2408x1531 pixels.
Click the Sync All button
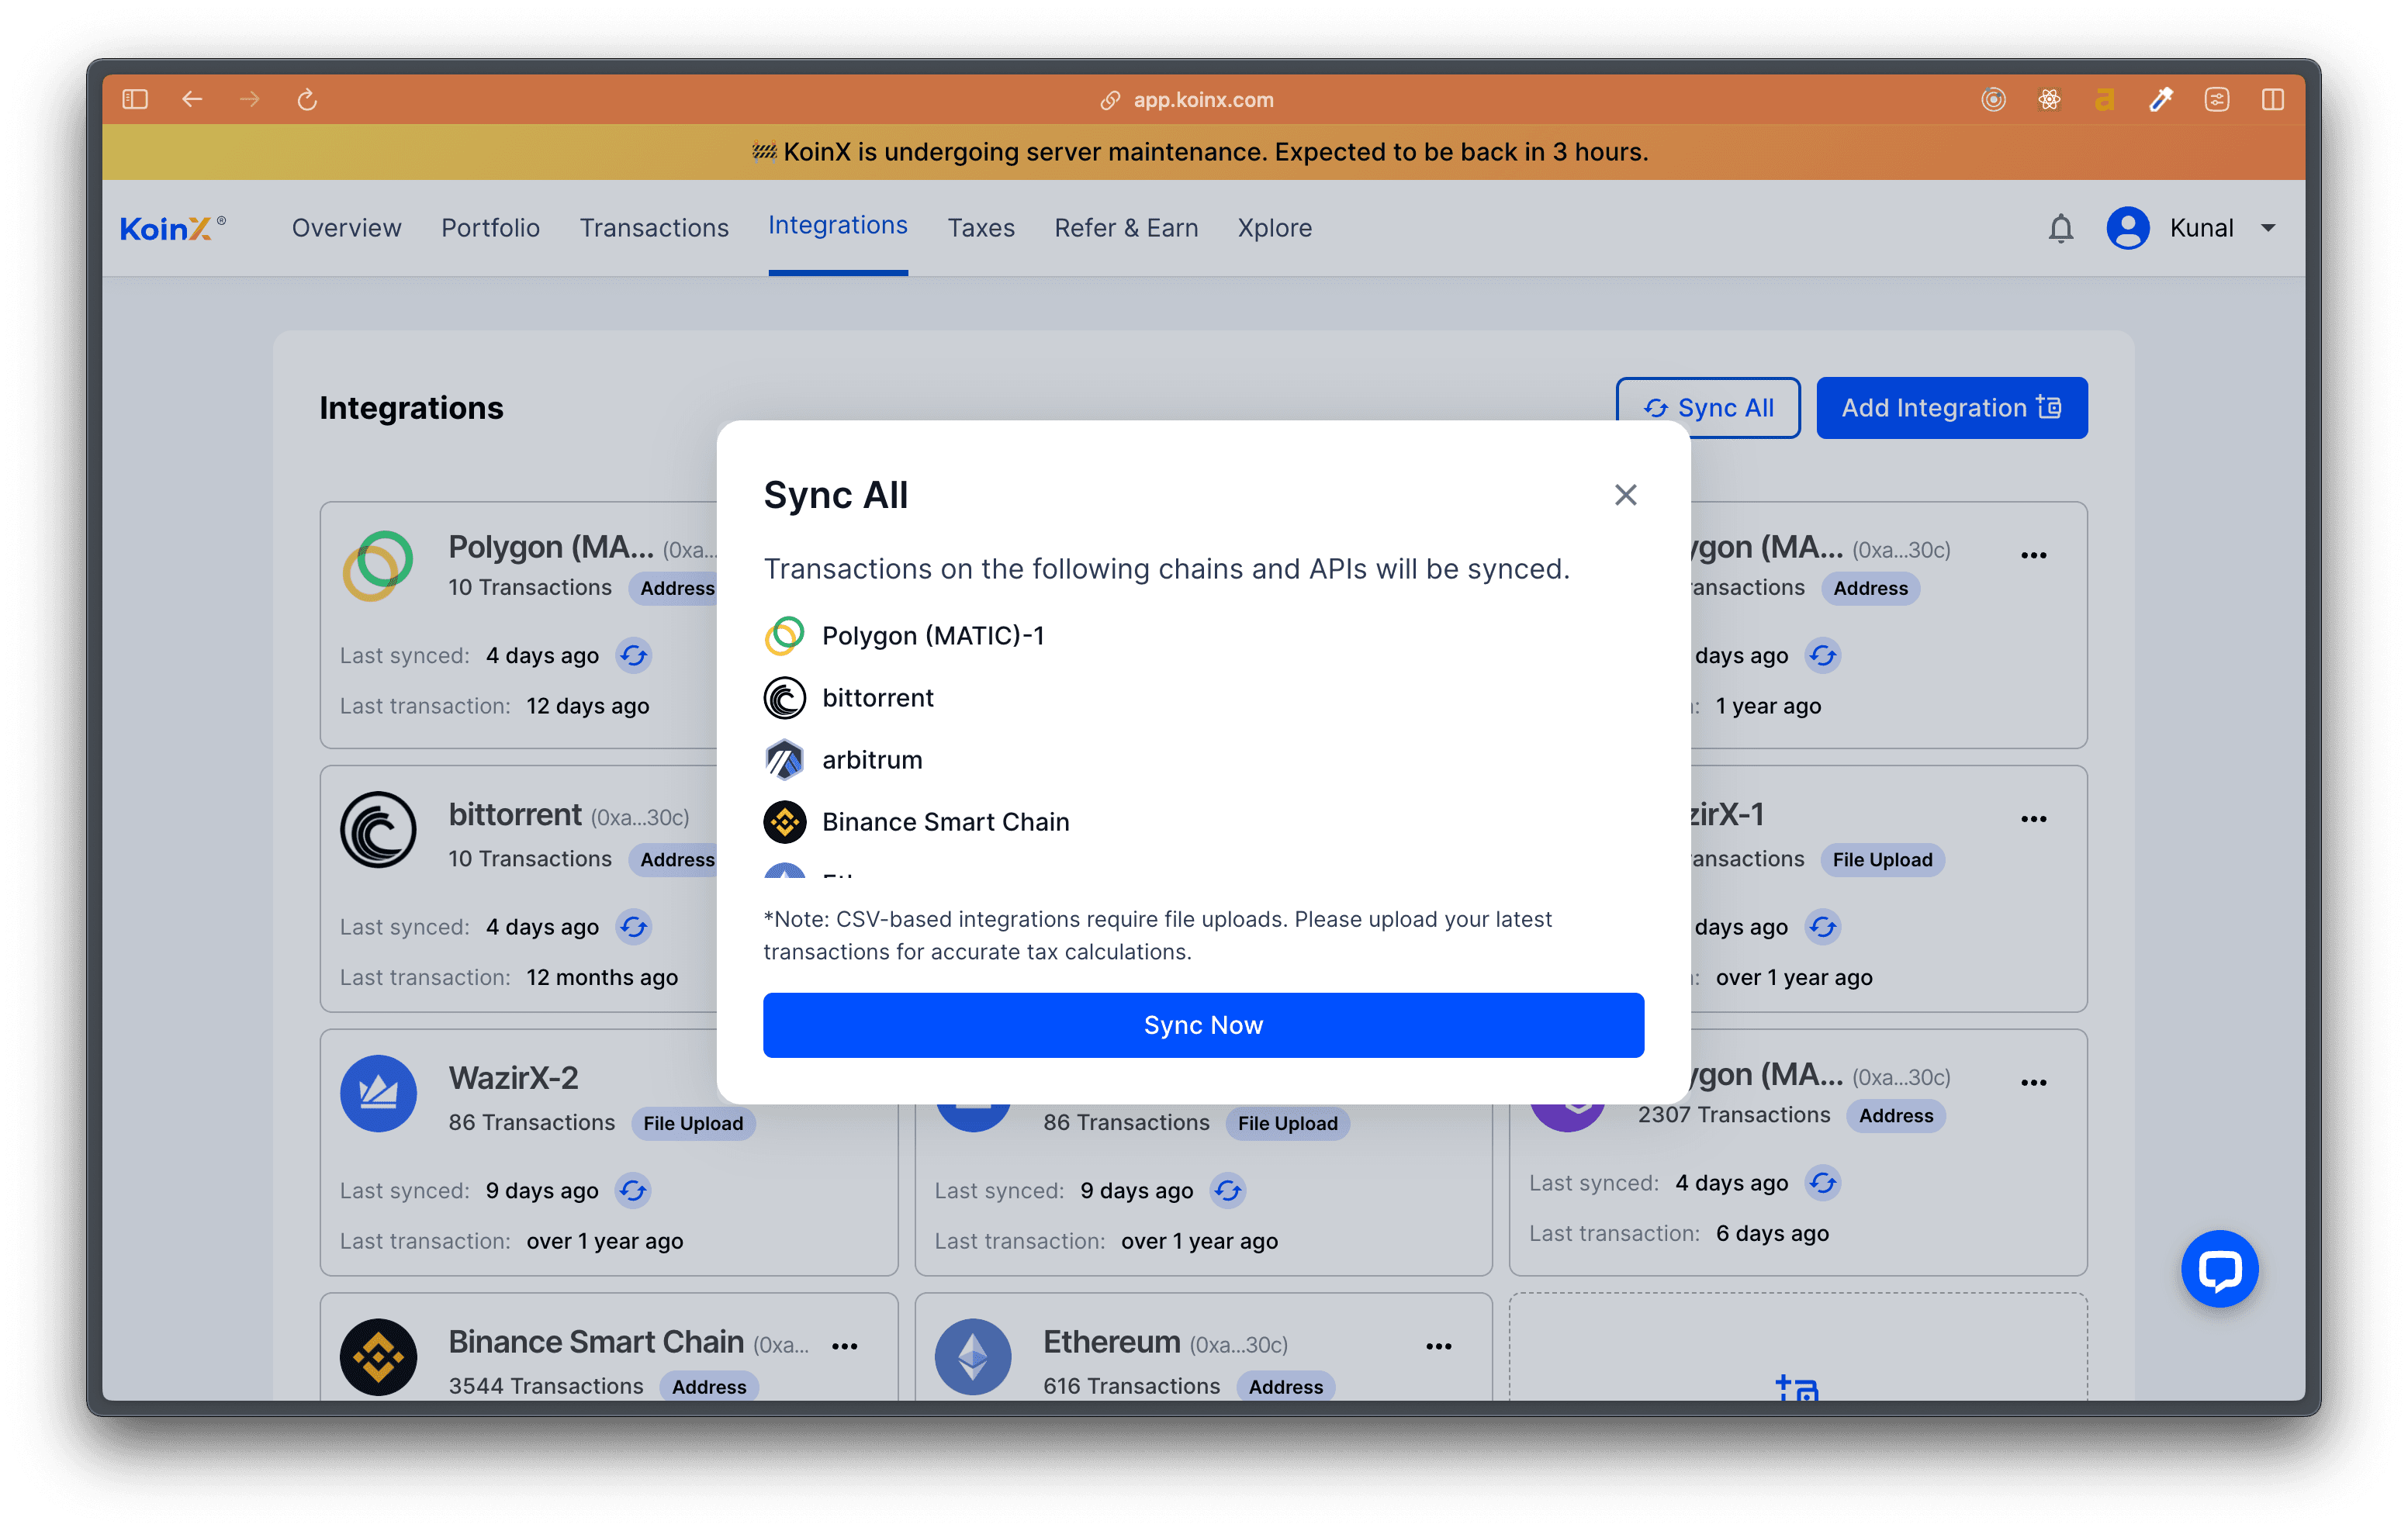click(1708, 408)
